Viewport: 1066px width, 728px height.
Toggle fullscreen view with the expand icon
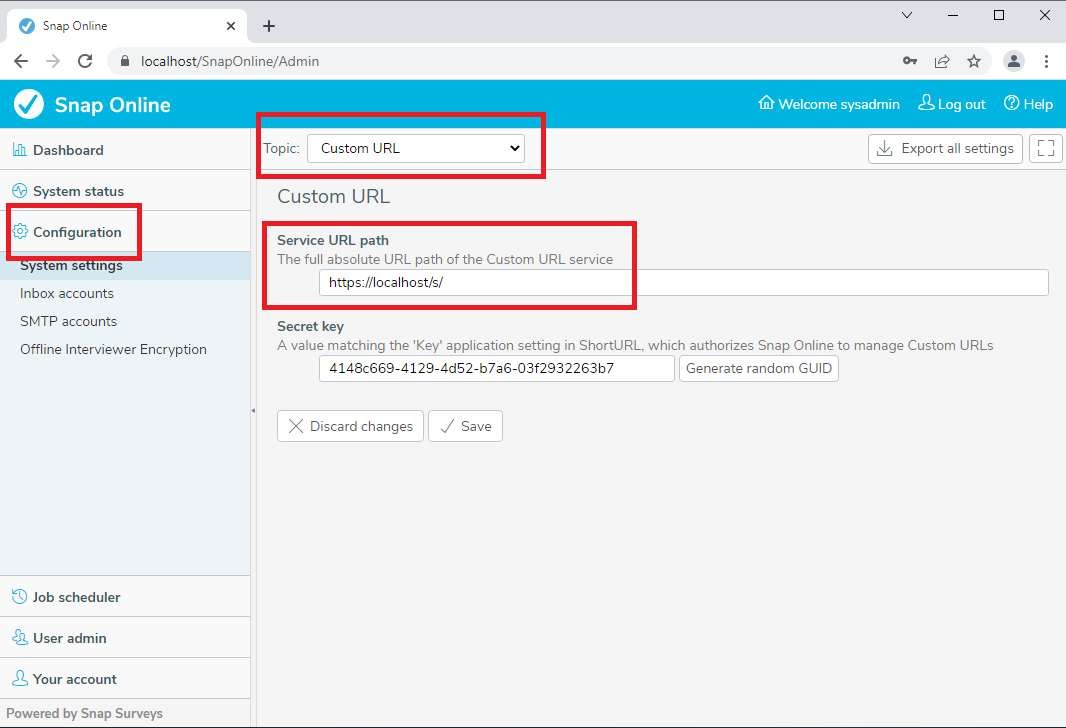click(x=1046, y=149)
